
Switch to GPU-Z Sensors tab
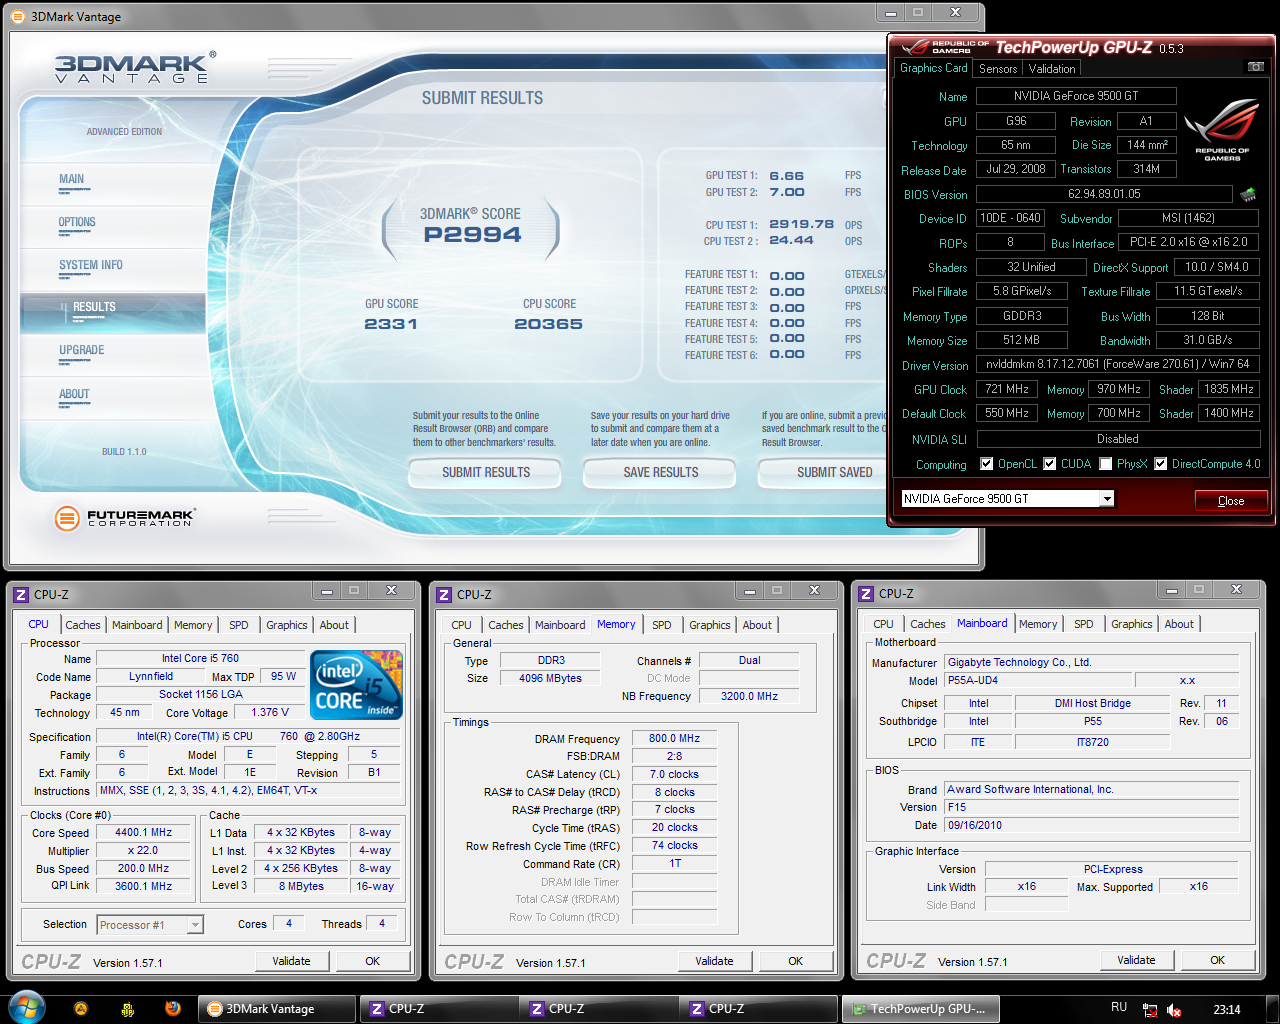pos(998,69)
